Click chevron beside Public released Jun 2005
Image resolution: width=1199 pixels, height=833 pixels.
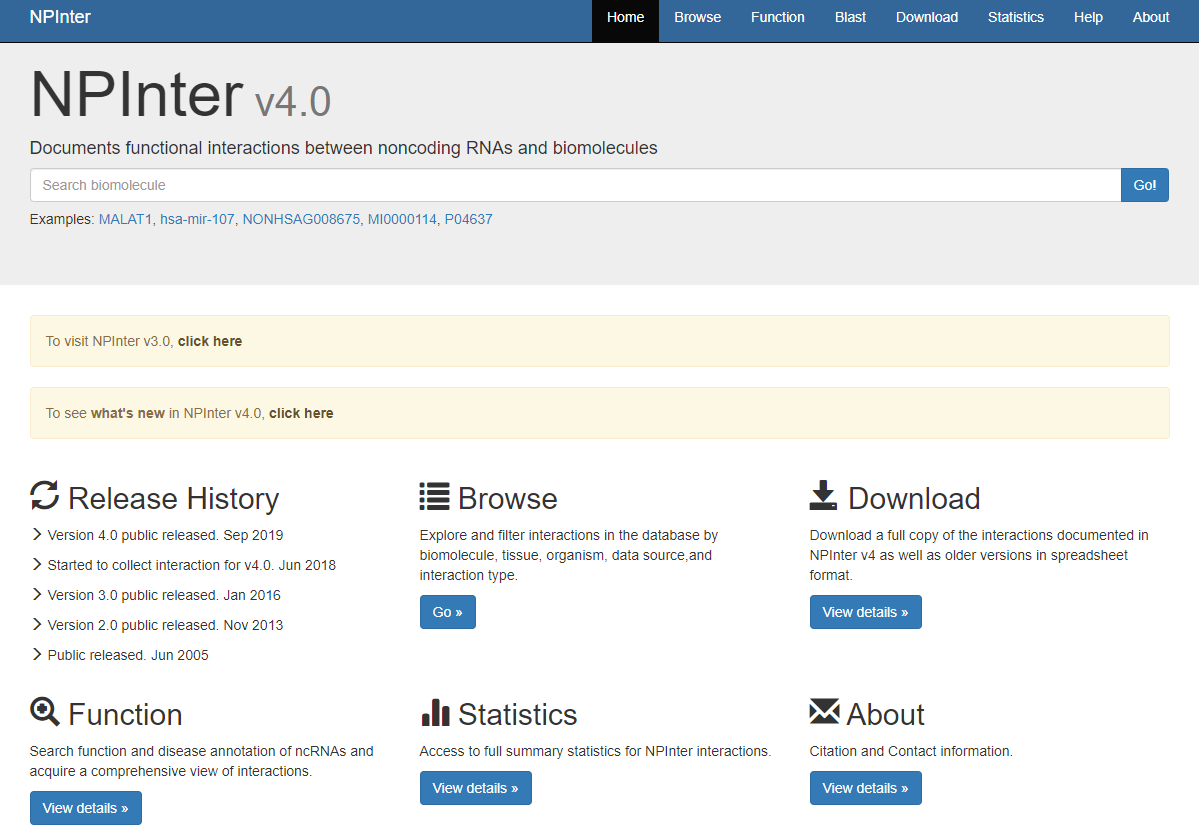pos(37,655)
